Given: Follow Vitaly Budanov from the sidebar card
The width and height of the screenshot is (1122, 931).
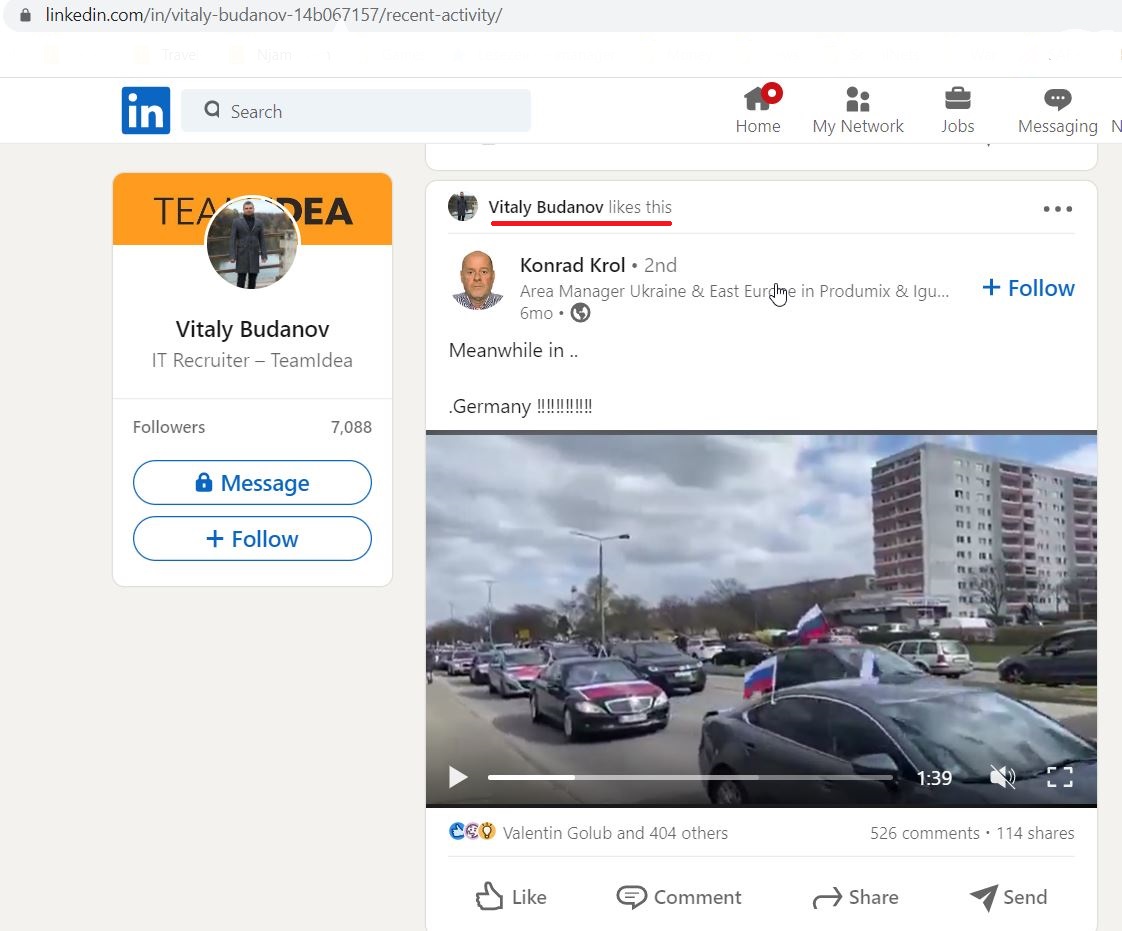Looking at the screenshot, I should [252, 538].
